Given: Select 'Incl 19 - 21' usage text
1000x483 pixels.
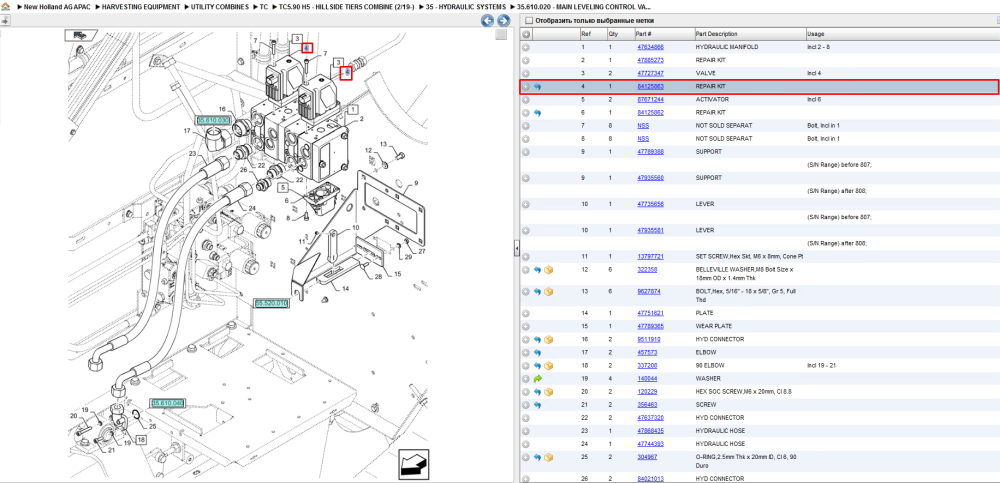Looking at the screenshot, I should (x=821, y=366).
